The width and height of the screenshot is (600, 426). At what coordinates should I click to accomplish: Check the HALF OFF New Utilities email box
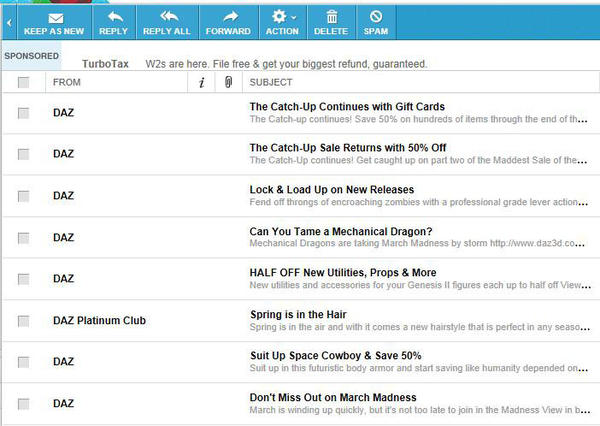pyautogui.click(x=23, y=279)
